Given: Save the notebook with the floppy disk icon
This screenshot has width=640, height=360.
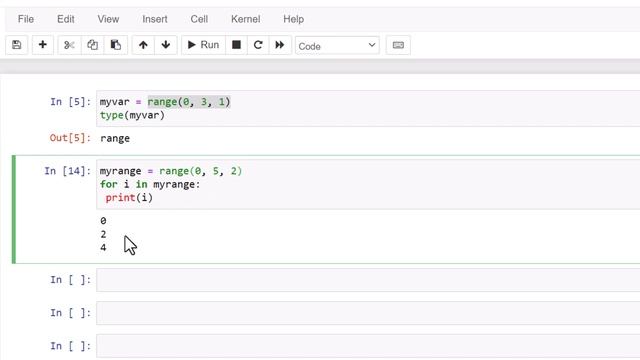Looking at the screenshot, I should click(16, 45).
